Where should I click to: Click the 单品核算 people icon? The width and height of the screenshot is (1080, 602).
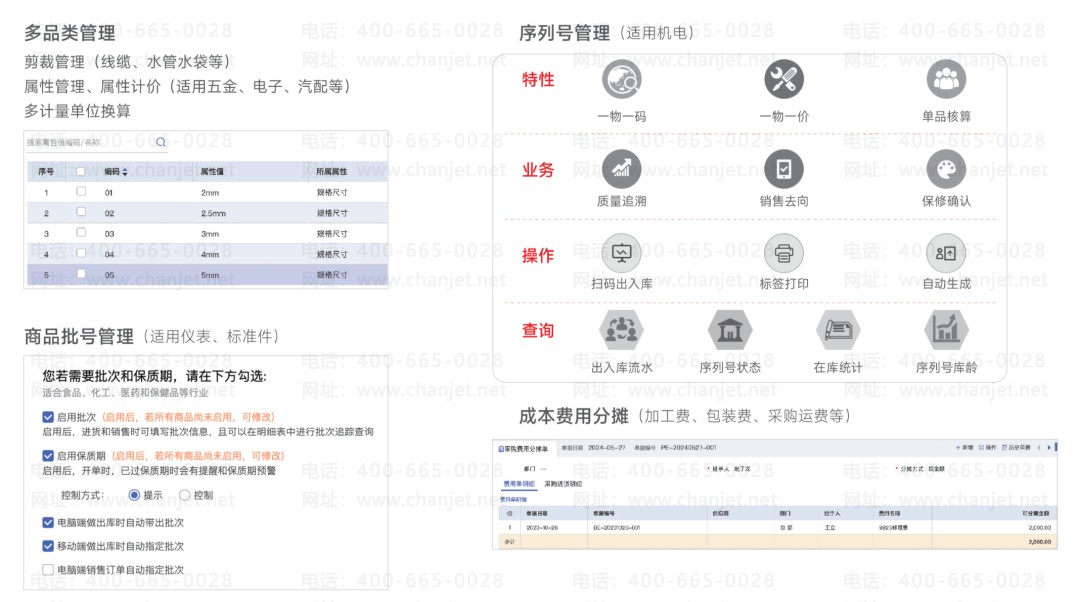click(946, 79)
